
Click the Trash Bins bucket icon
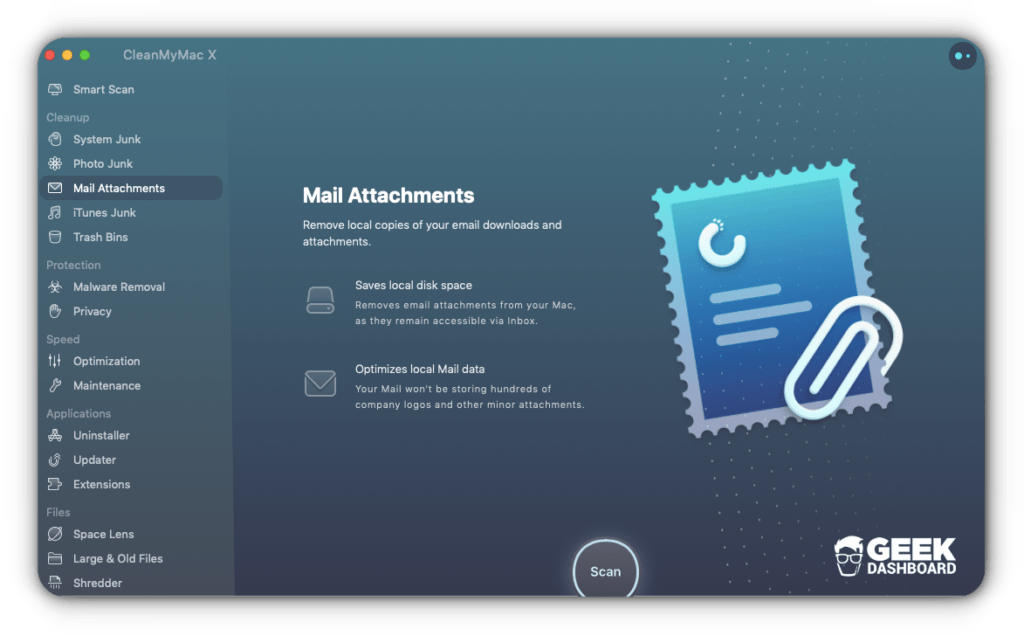55,237
